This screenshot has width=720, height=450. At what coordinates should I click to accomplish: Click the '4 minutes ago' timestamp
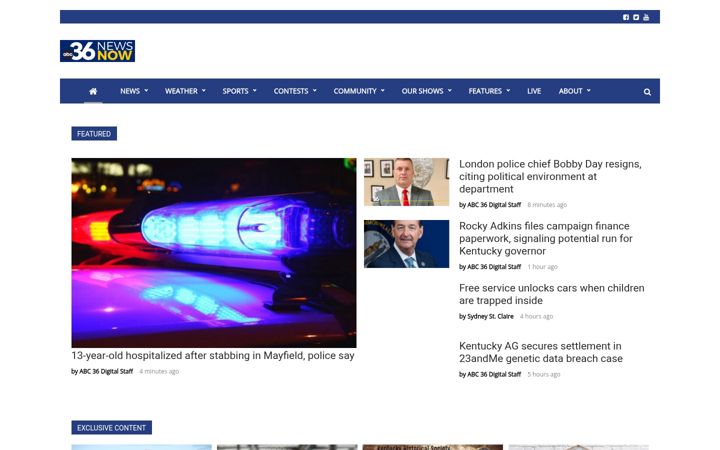point(159,371)
